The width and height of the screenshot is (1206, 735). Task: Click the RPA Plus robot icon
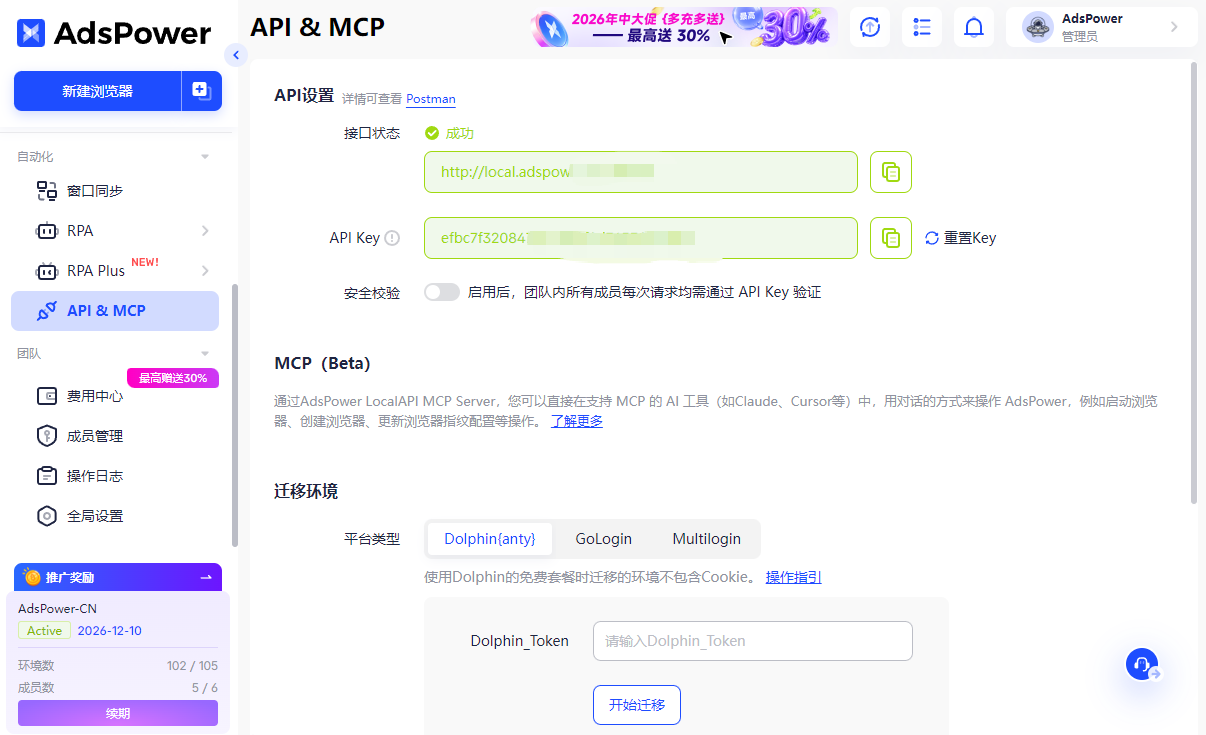(x=46, y=271)
